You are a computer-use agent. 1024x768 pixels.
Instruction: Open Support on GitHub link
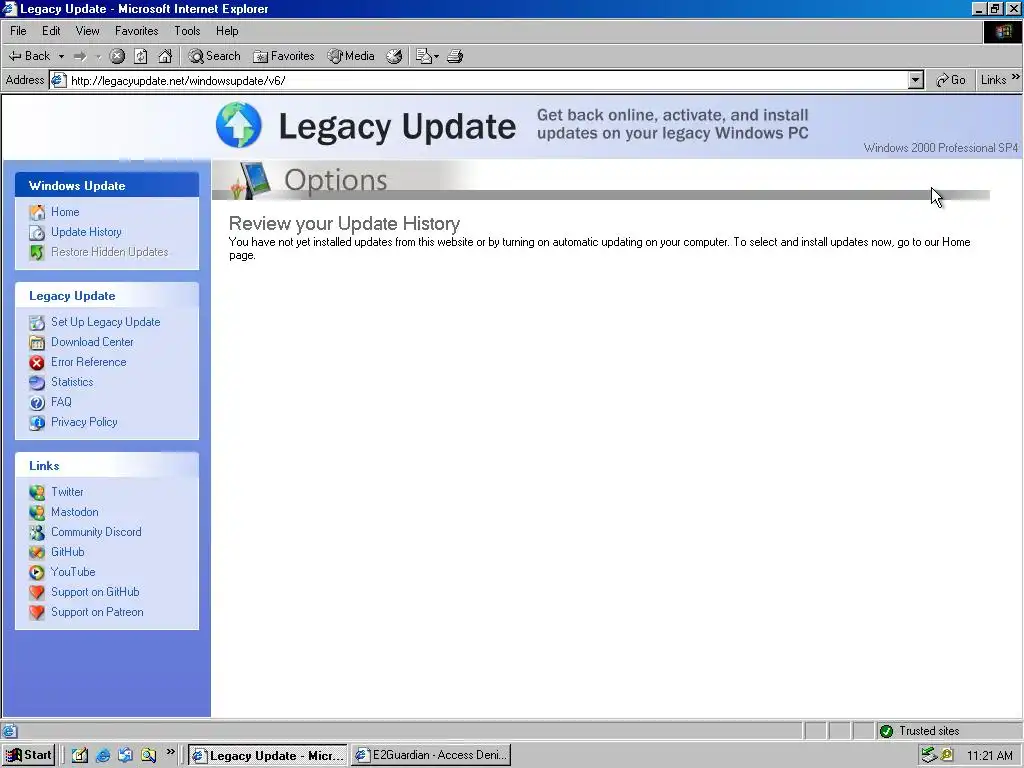(95, 592)
